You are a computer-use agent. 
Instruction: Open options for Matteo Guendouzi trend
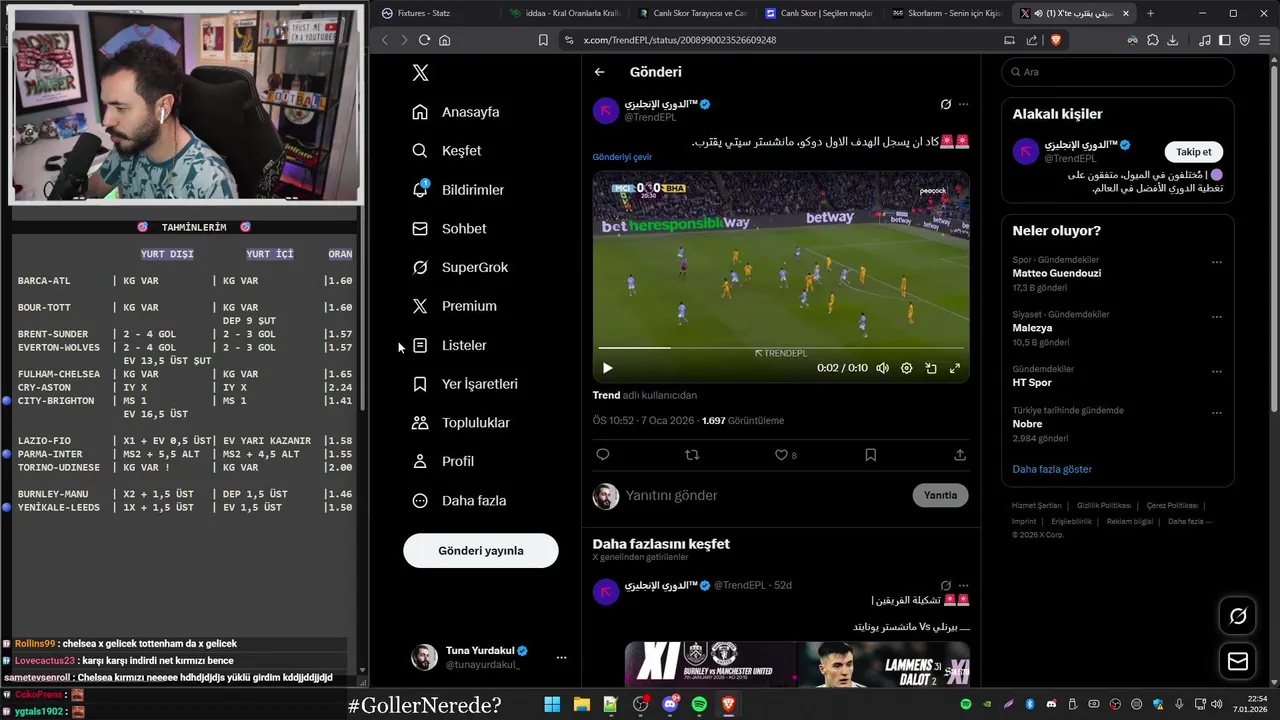coord(1217,262)
